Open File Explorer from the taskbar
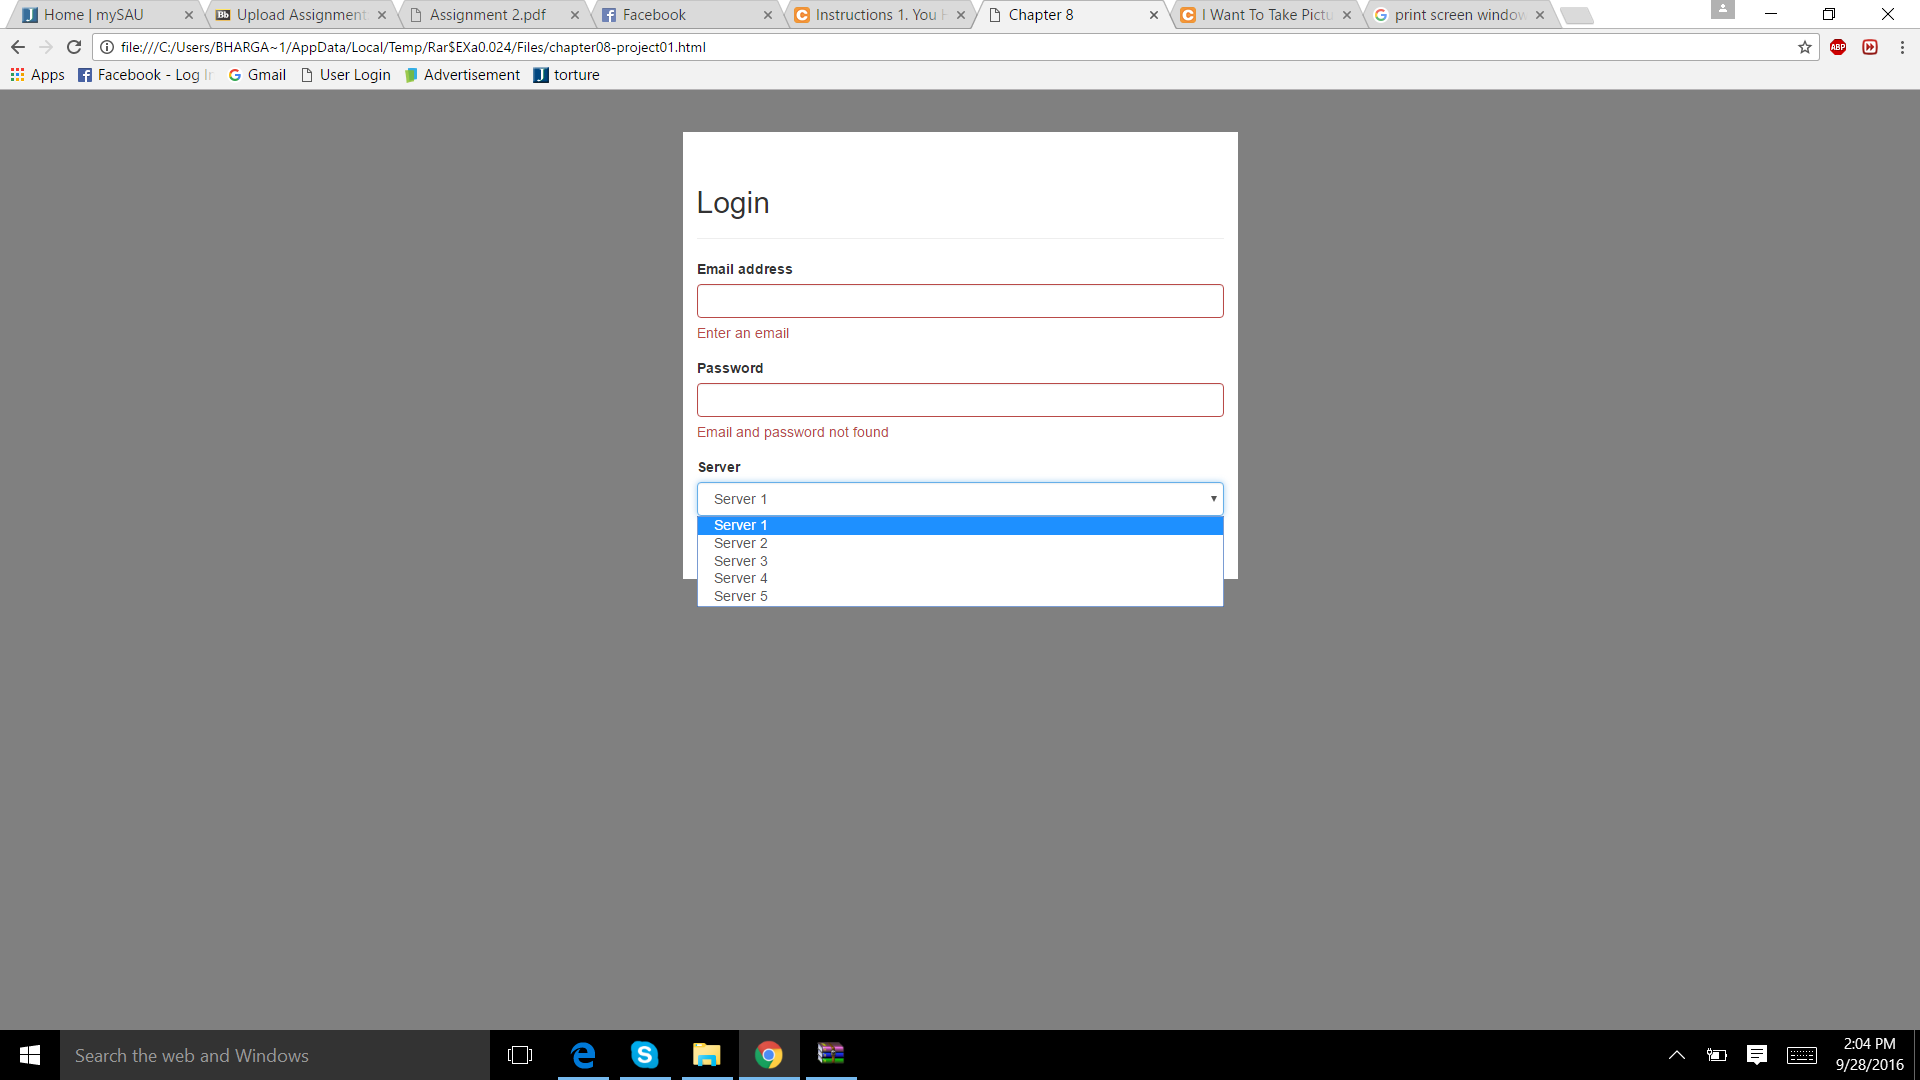Image resolution: width=1920 pixels, height=1080 pixels. click(x=707, y=1055)
